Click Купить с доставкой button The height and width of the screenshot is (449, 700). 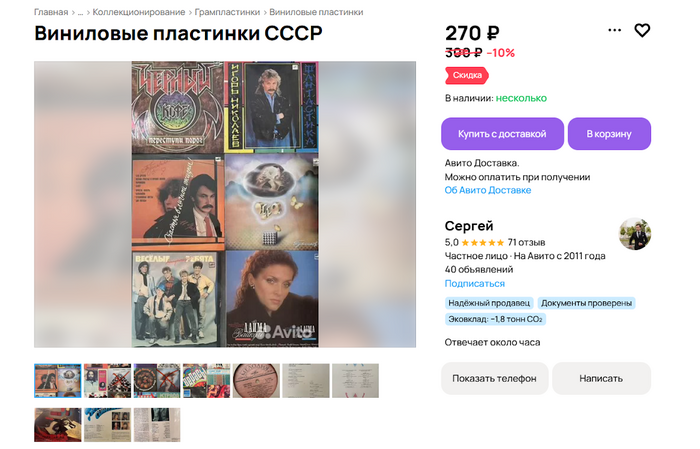tap(502, 134)
